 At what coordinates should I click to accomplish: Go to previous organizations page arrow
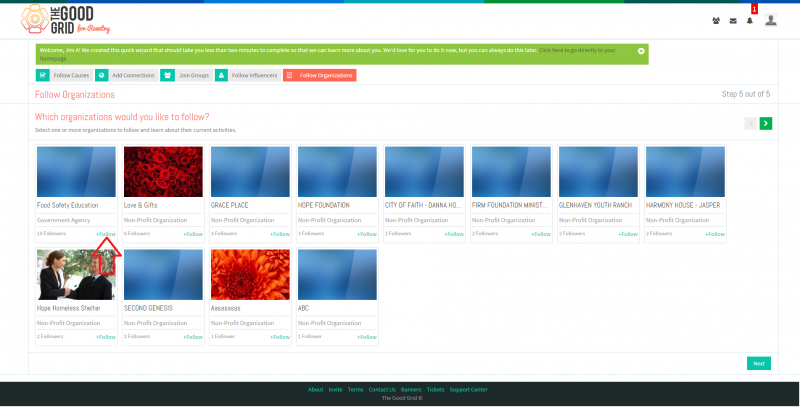click(751, 123)
